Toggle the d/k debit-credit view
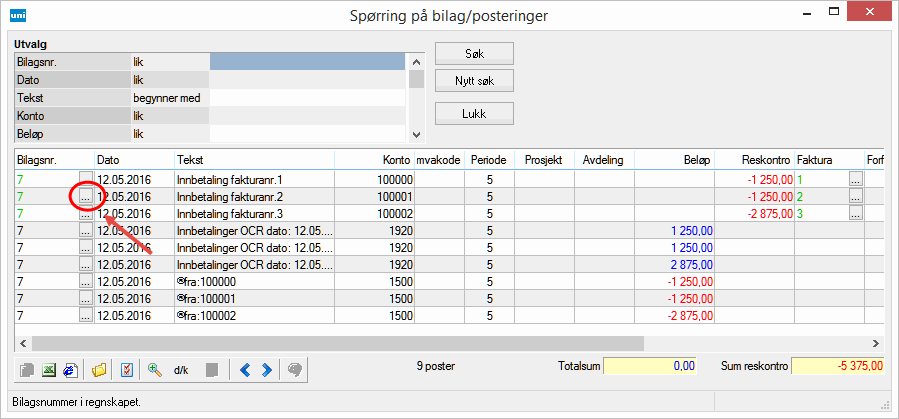 181,369
